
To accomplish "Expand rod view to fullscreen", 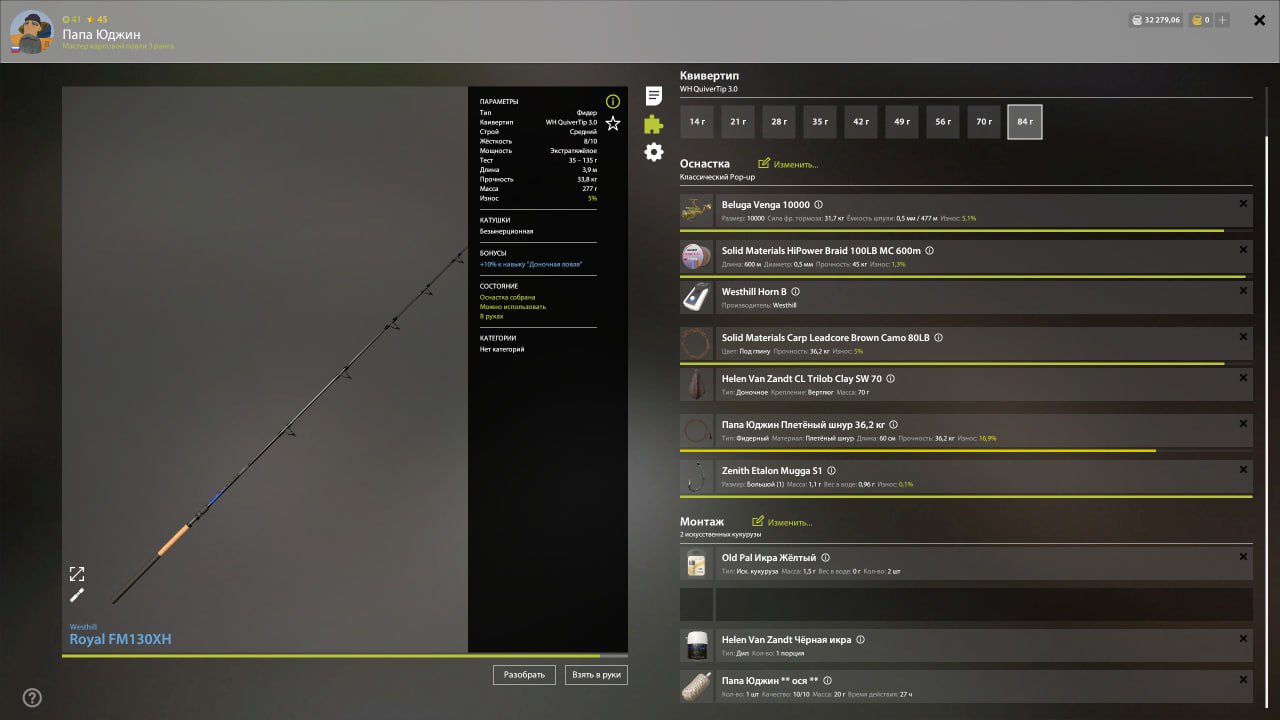I will click(77, 574).
